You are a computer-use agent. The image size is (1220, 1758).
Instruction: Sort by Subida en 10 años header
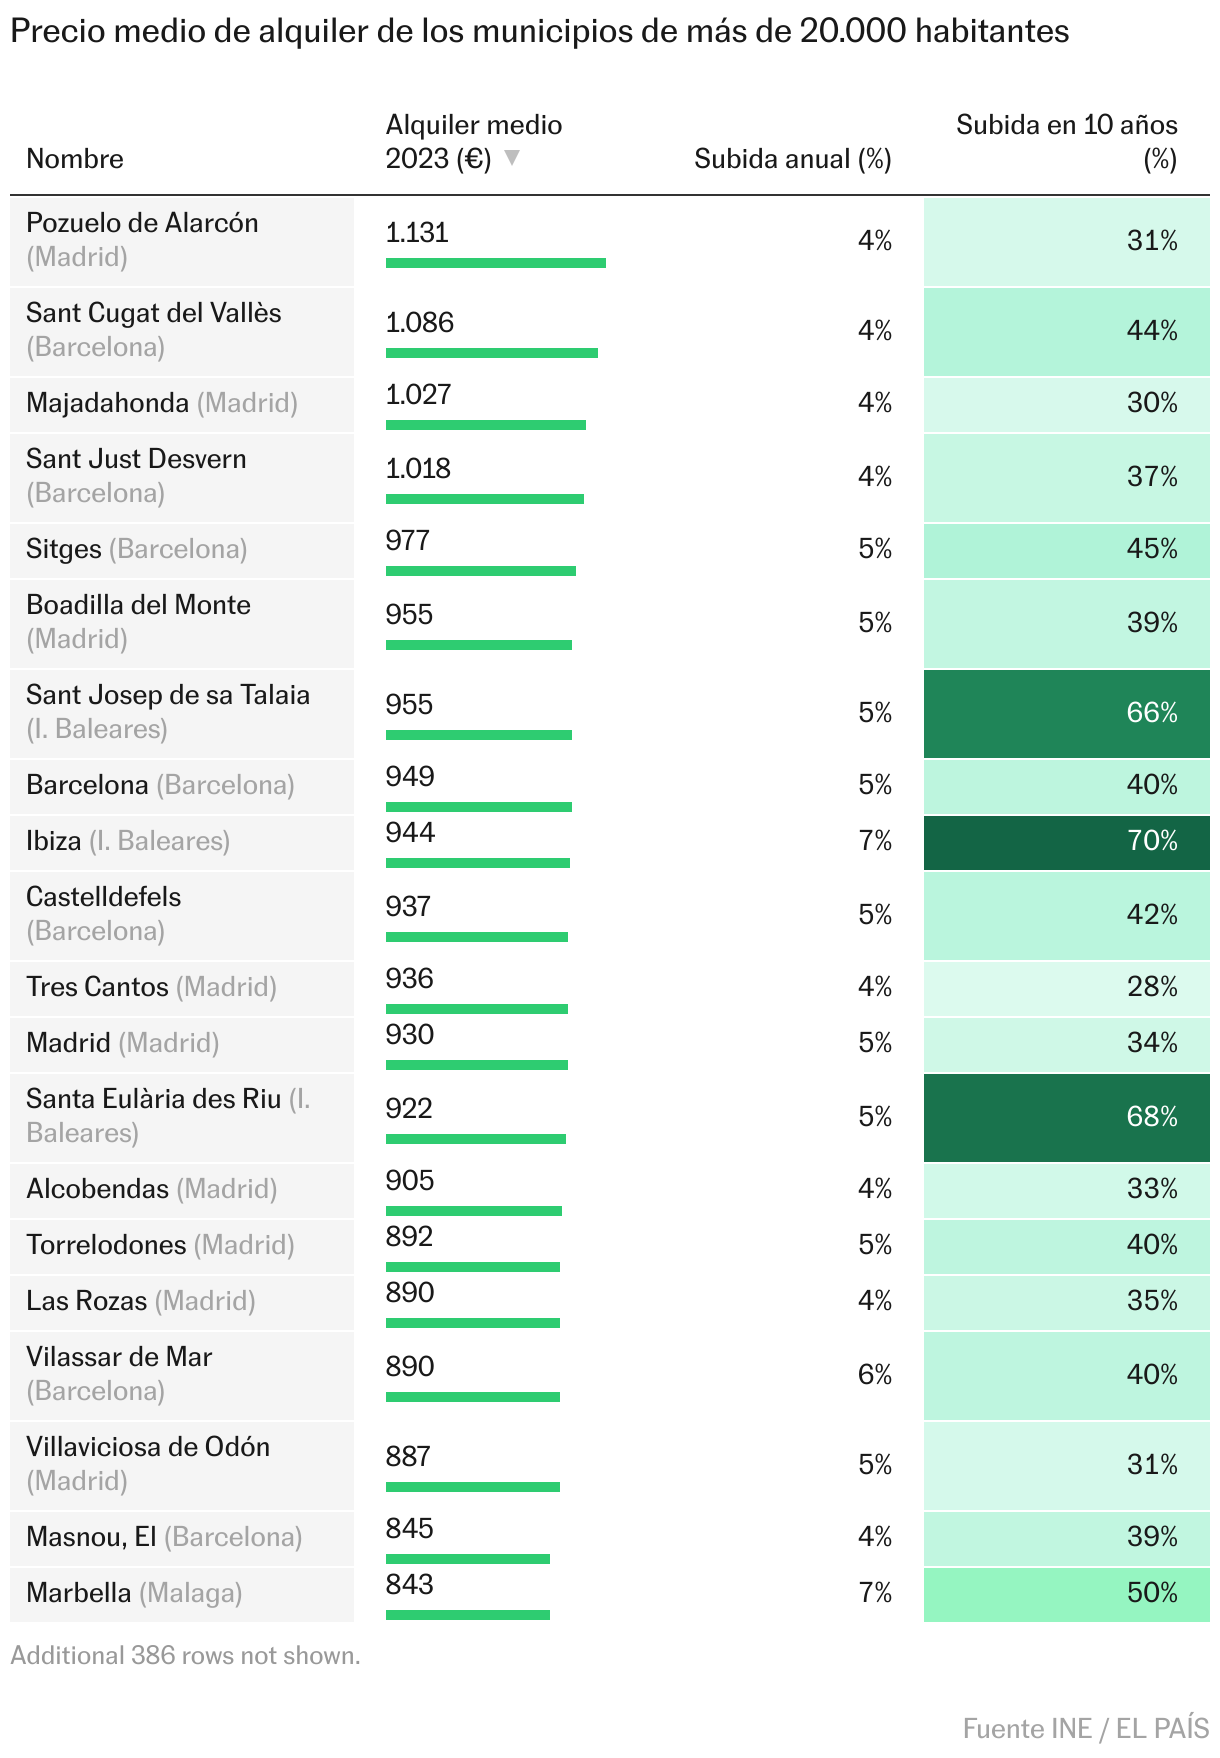(x=1066, y=141)
